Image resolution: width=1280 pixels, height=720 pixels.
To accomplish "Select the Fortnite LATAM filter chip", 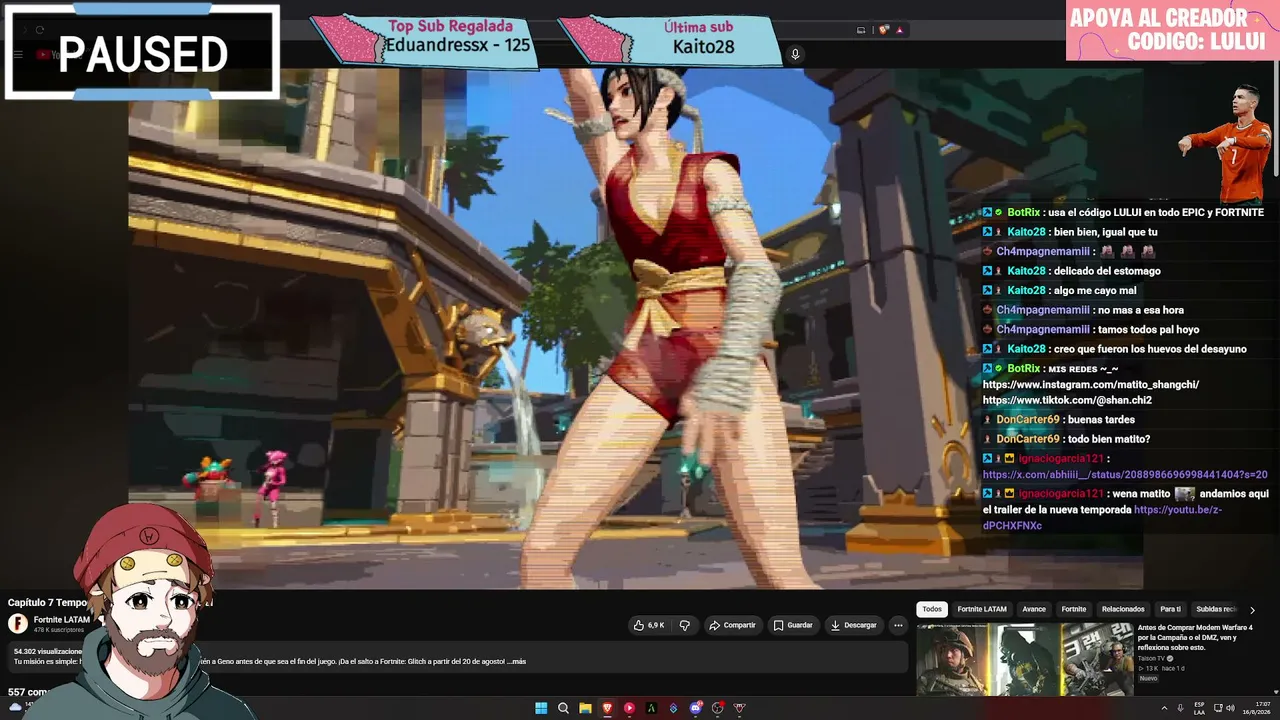I will pyautogui.click(x=982, y=609).
